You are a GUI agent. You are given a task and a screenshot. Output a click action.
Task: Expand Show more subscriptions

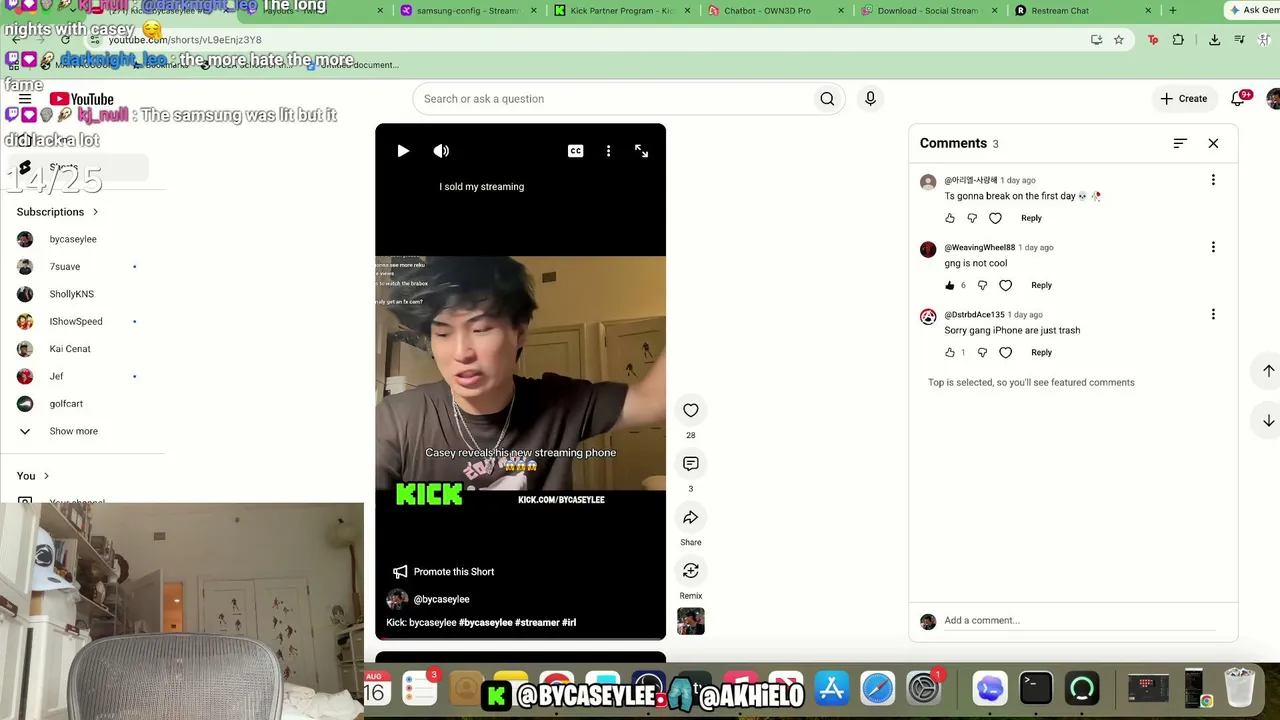click(74, 431)
